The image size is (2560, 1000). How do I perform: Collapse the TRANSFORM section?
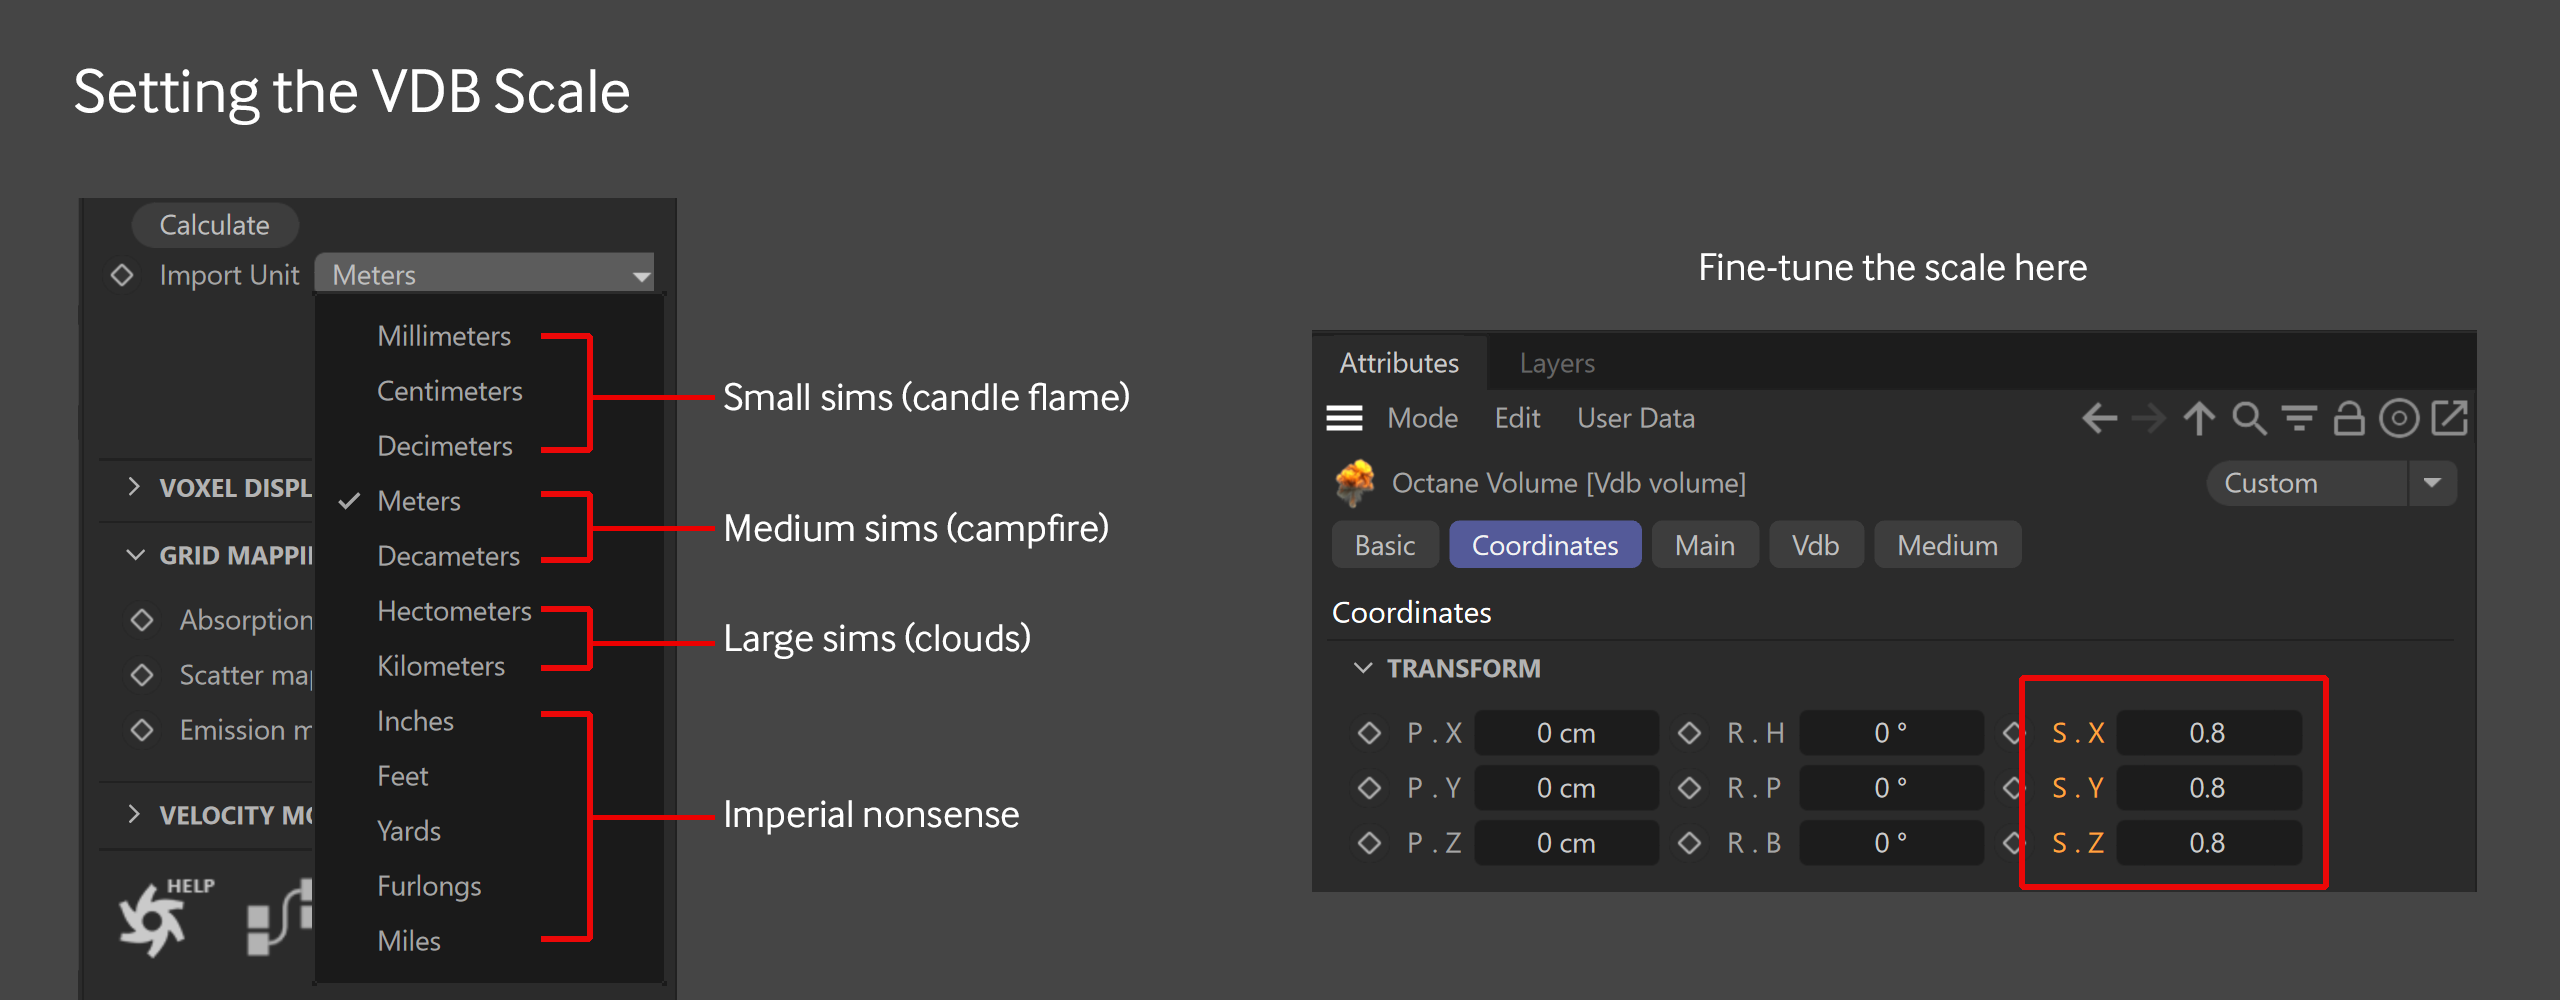[1362, 668]
